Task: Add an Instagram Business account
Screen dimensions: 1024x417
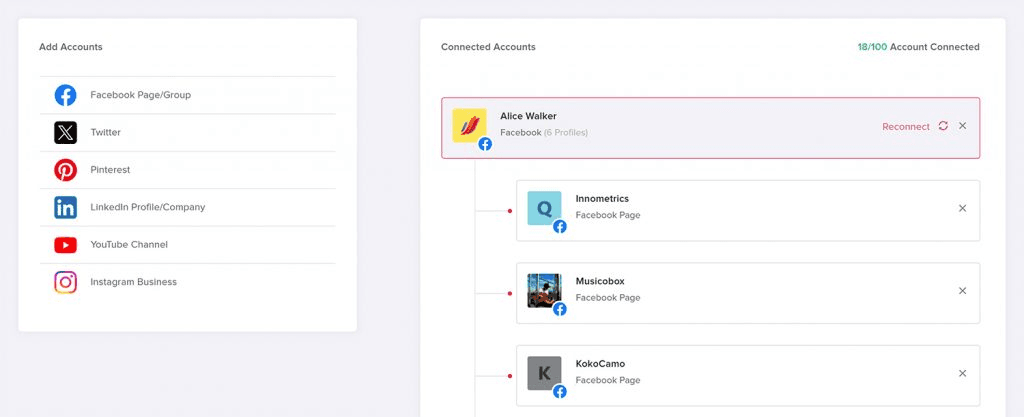Action: coord(187,282)
